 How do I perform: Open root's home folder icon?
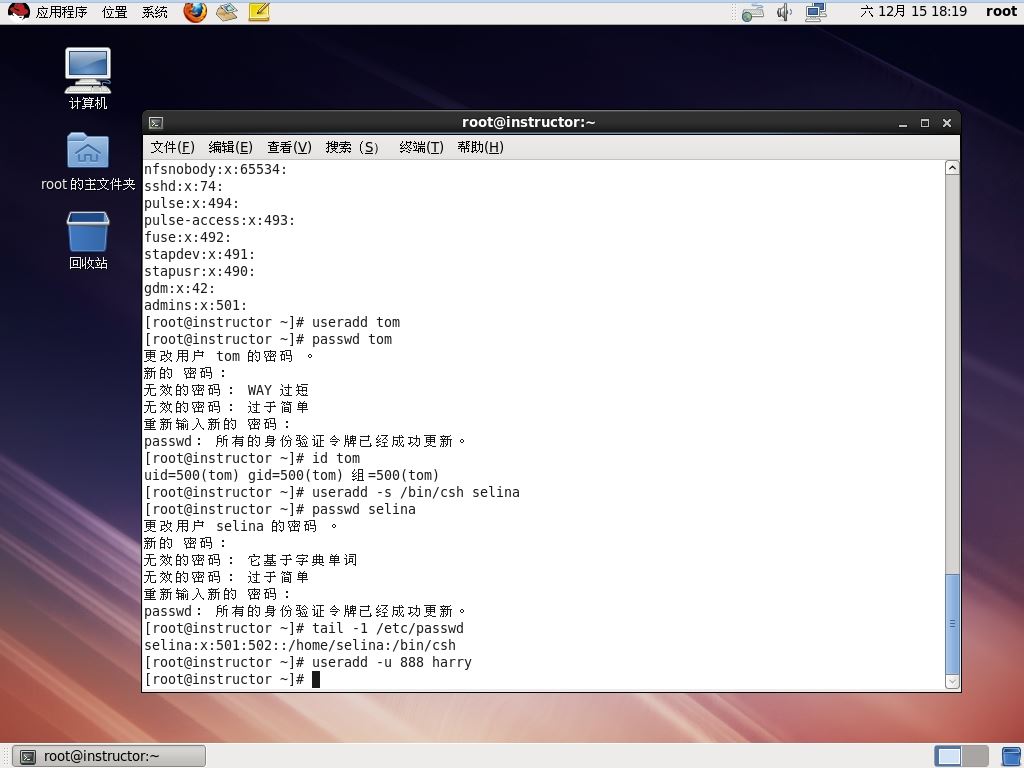coord(88,161)
